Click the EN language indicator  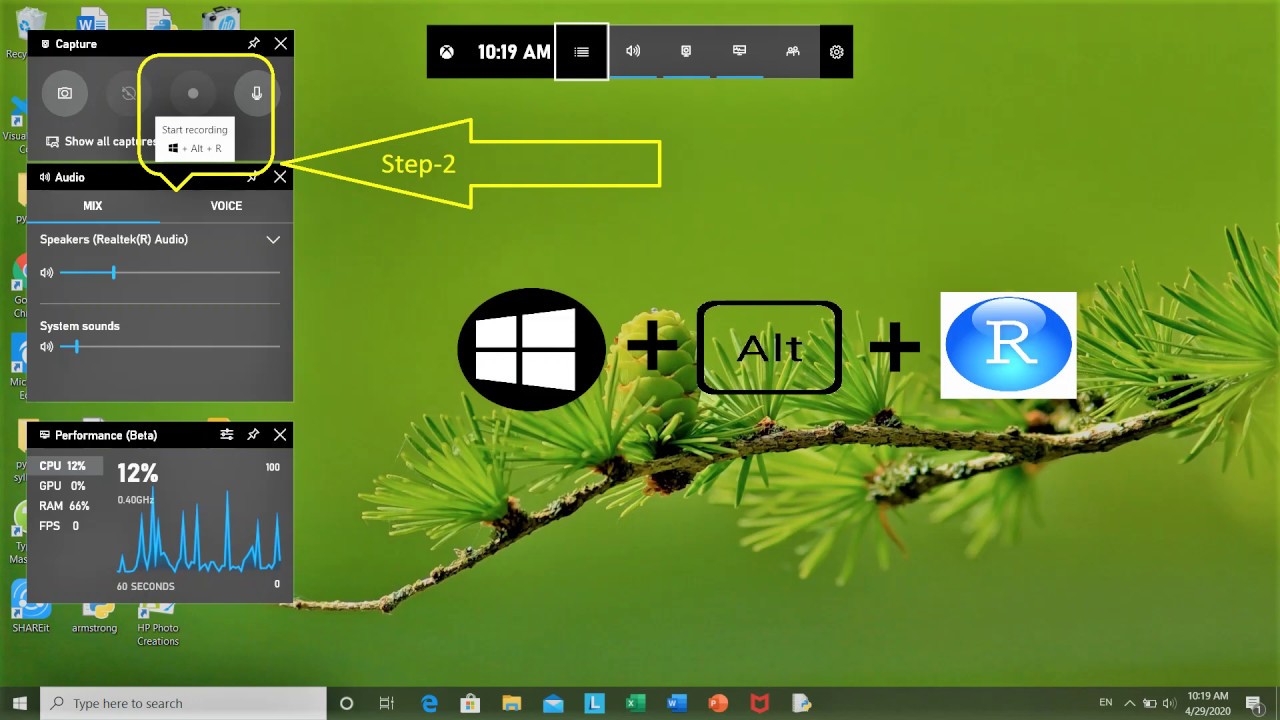[x=1105, y=703]
